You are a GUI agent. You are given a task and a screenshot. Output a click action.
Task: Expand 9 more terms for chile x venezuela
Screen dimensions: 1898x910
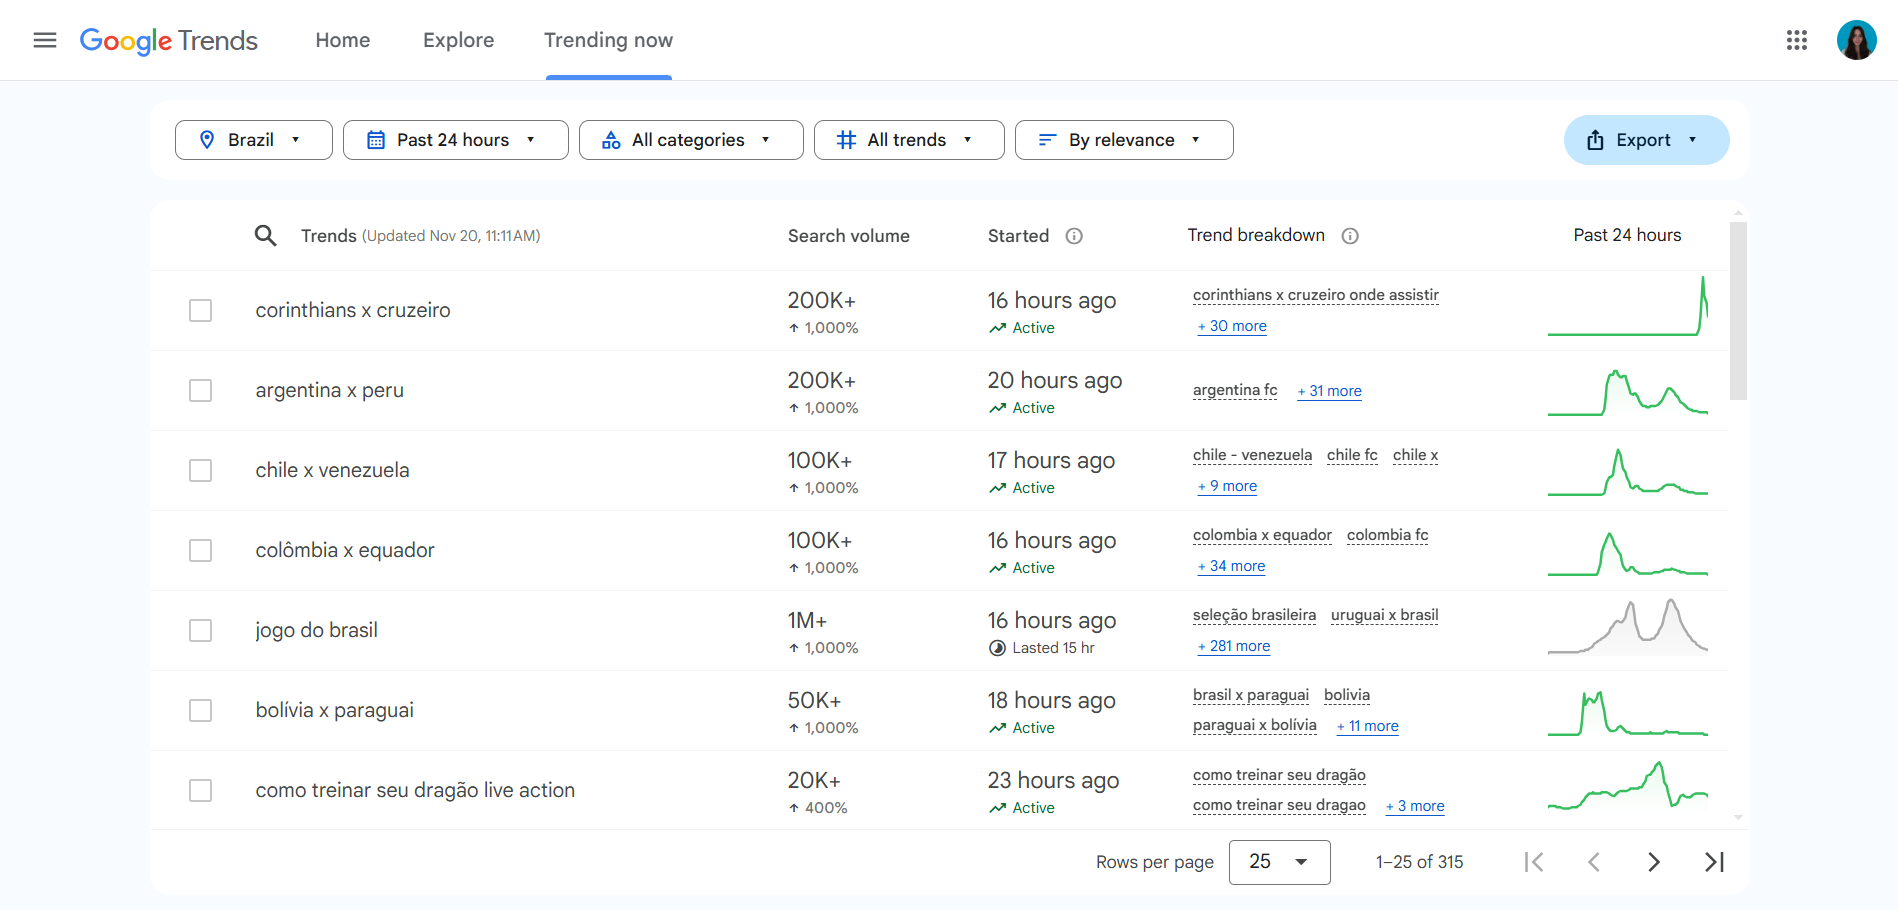coord(1227,486)
